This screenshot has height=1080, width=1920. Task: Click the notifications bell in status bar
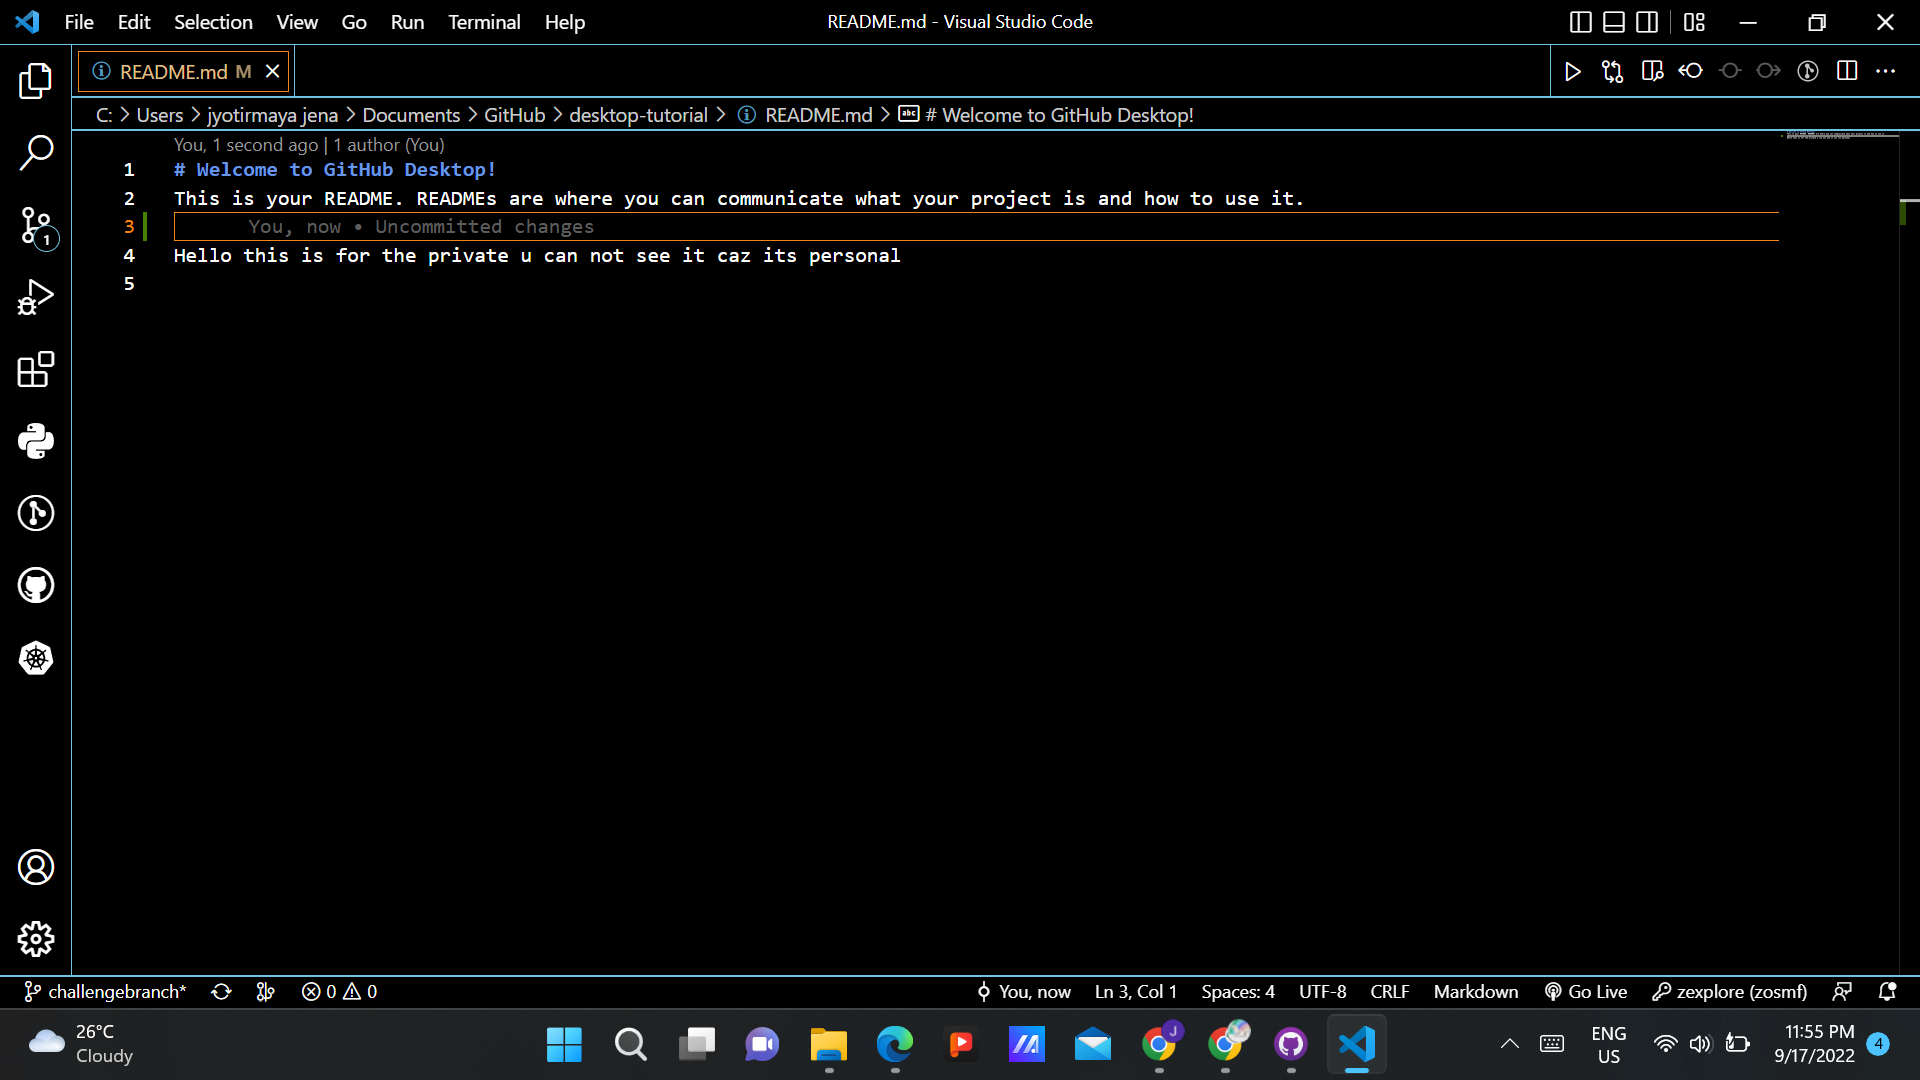pyautogui.click(x=1888, y=992)
